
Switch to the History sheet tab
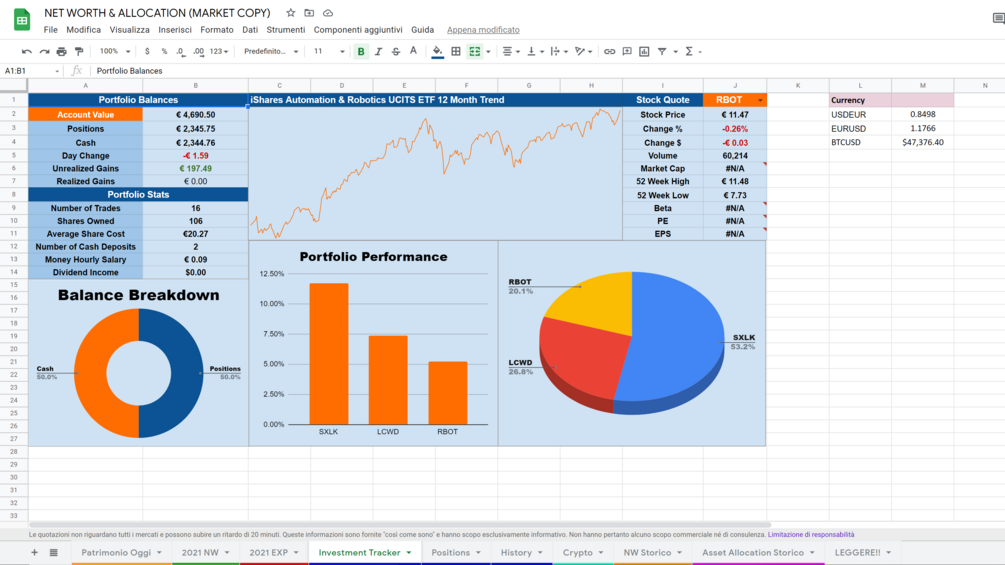point(516,552)
